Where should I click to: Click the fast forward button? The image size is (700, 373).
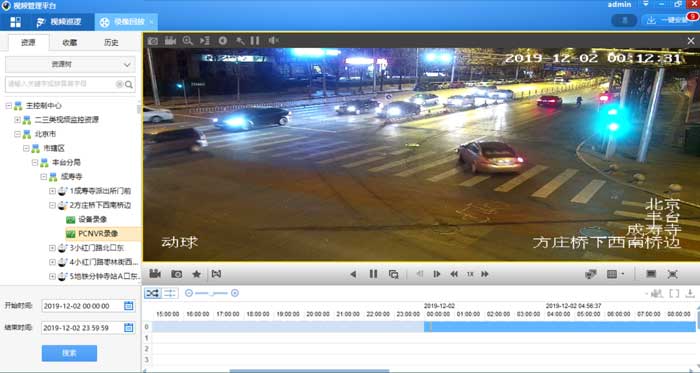(485, 274)
